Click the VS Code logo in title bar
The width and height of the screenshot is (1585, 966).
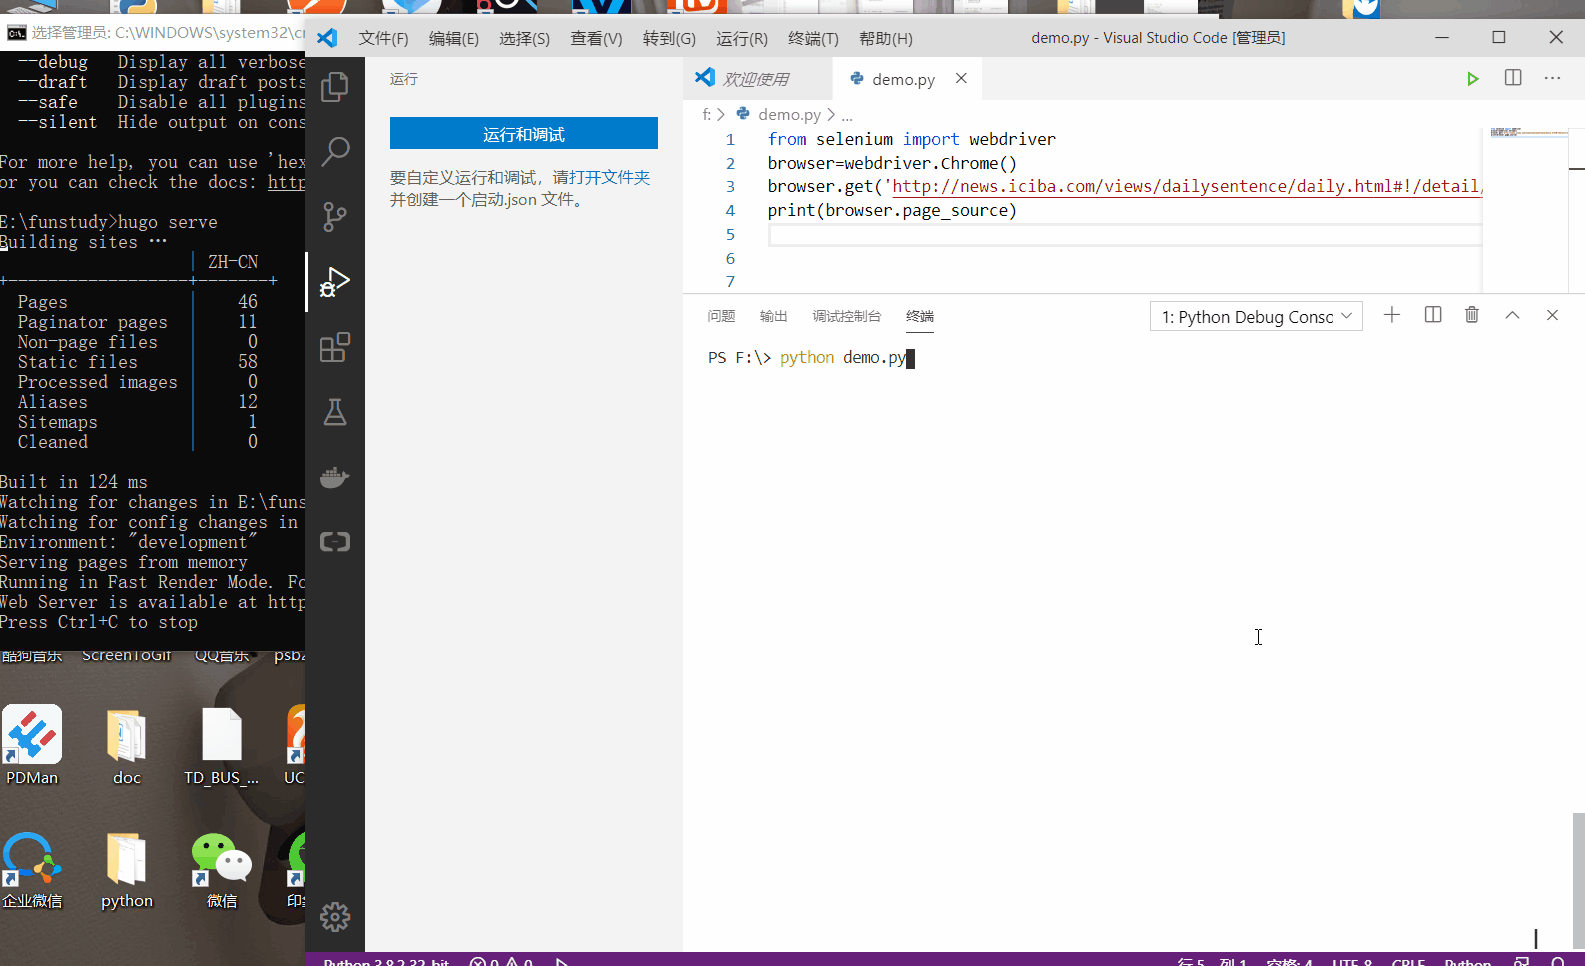pos(327,38)
